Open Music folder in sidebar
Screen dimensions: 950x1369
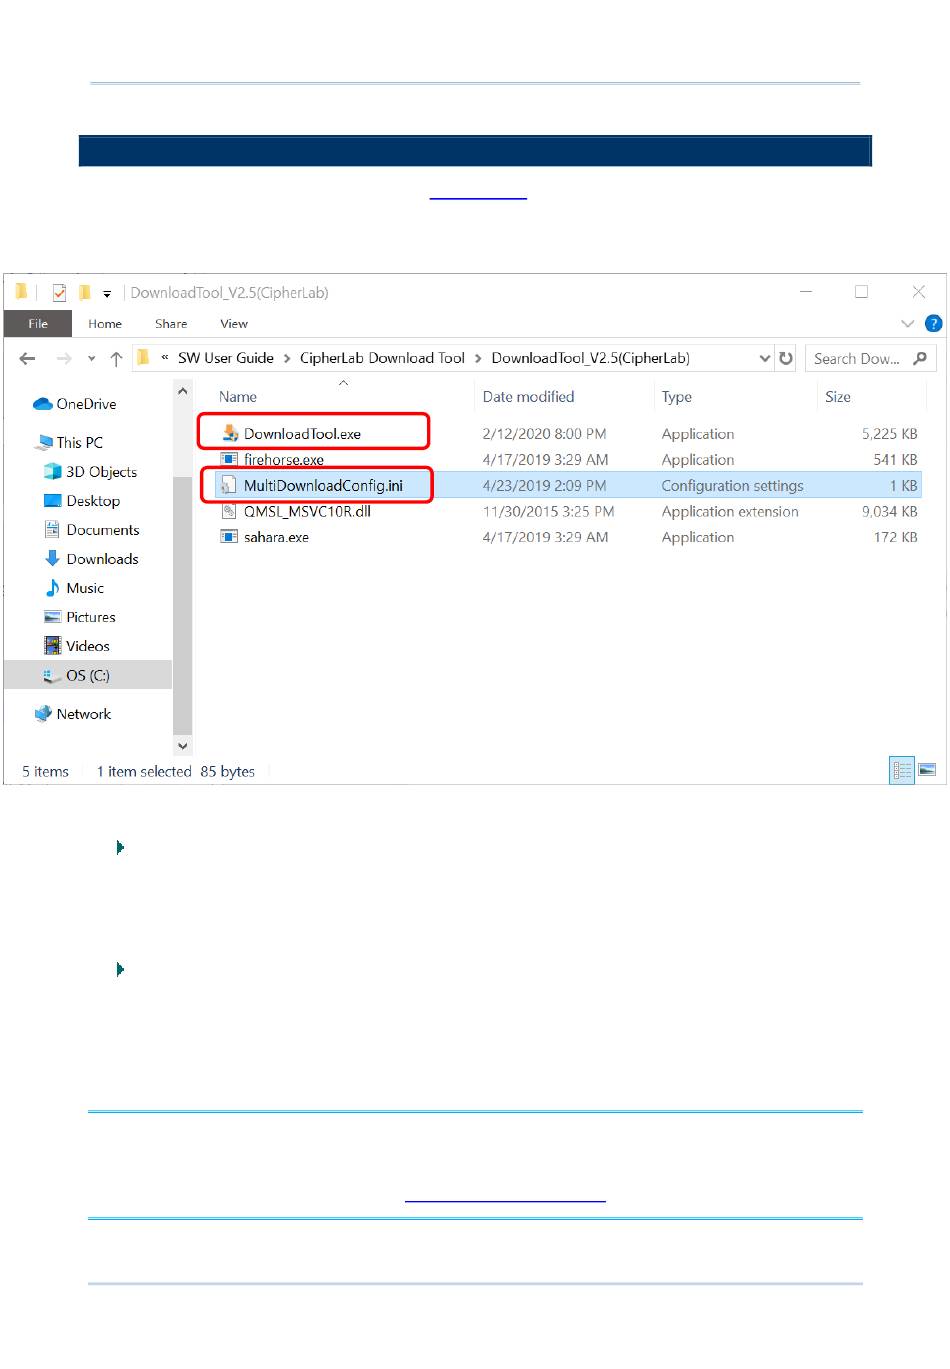[x=74, y=588]
